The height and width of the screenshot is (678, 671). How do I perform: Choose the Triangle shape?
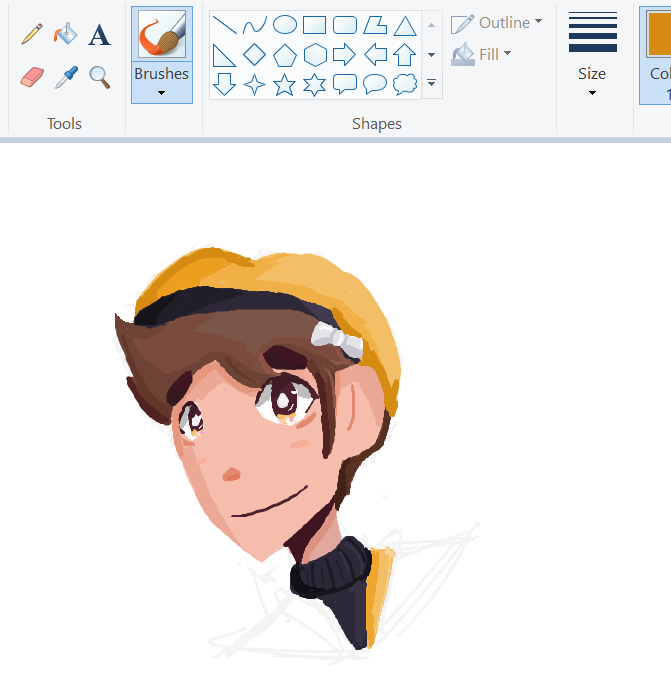pos(405,26)
